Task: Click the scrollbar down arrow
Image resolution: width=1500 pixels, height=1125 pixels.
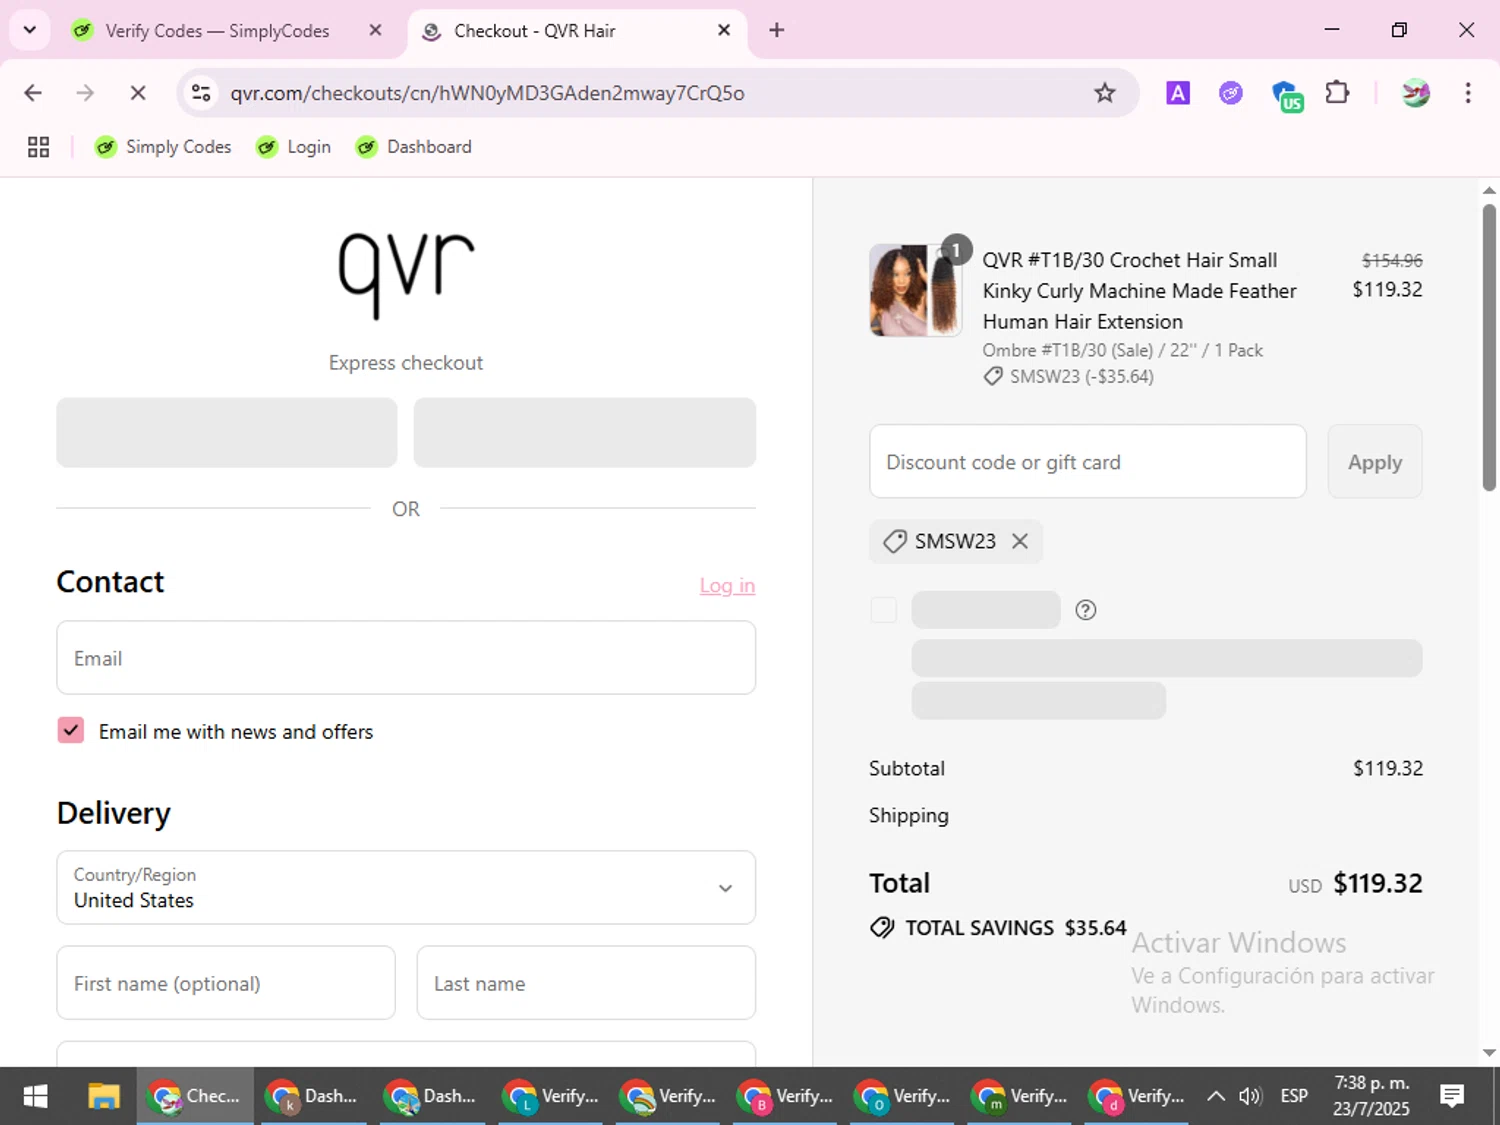Action: click(x=1489, y=1052)
